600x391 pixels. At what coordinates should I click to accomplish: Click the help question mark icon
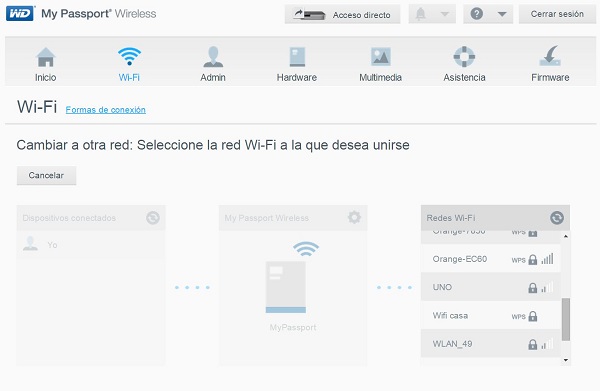click(x=476, y=14)
